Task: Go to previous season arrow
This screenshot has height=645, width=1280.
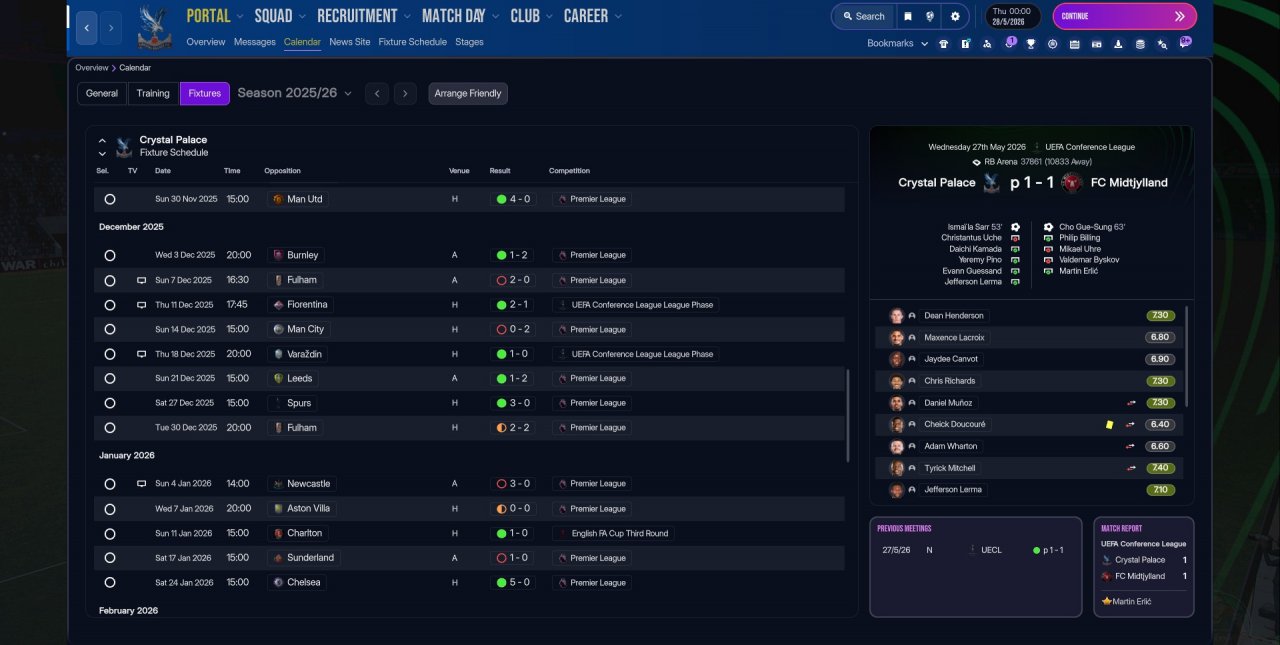Action: click(377, 93)
